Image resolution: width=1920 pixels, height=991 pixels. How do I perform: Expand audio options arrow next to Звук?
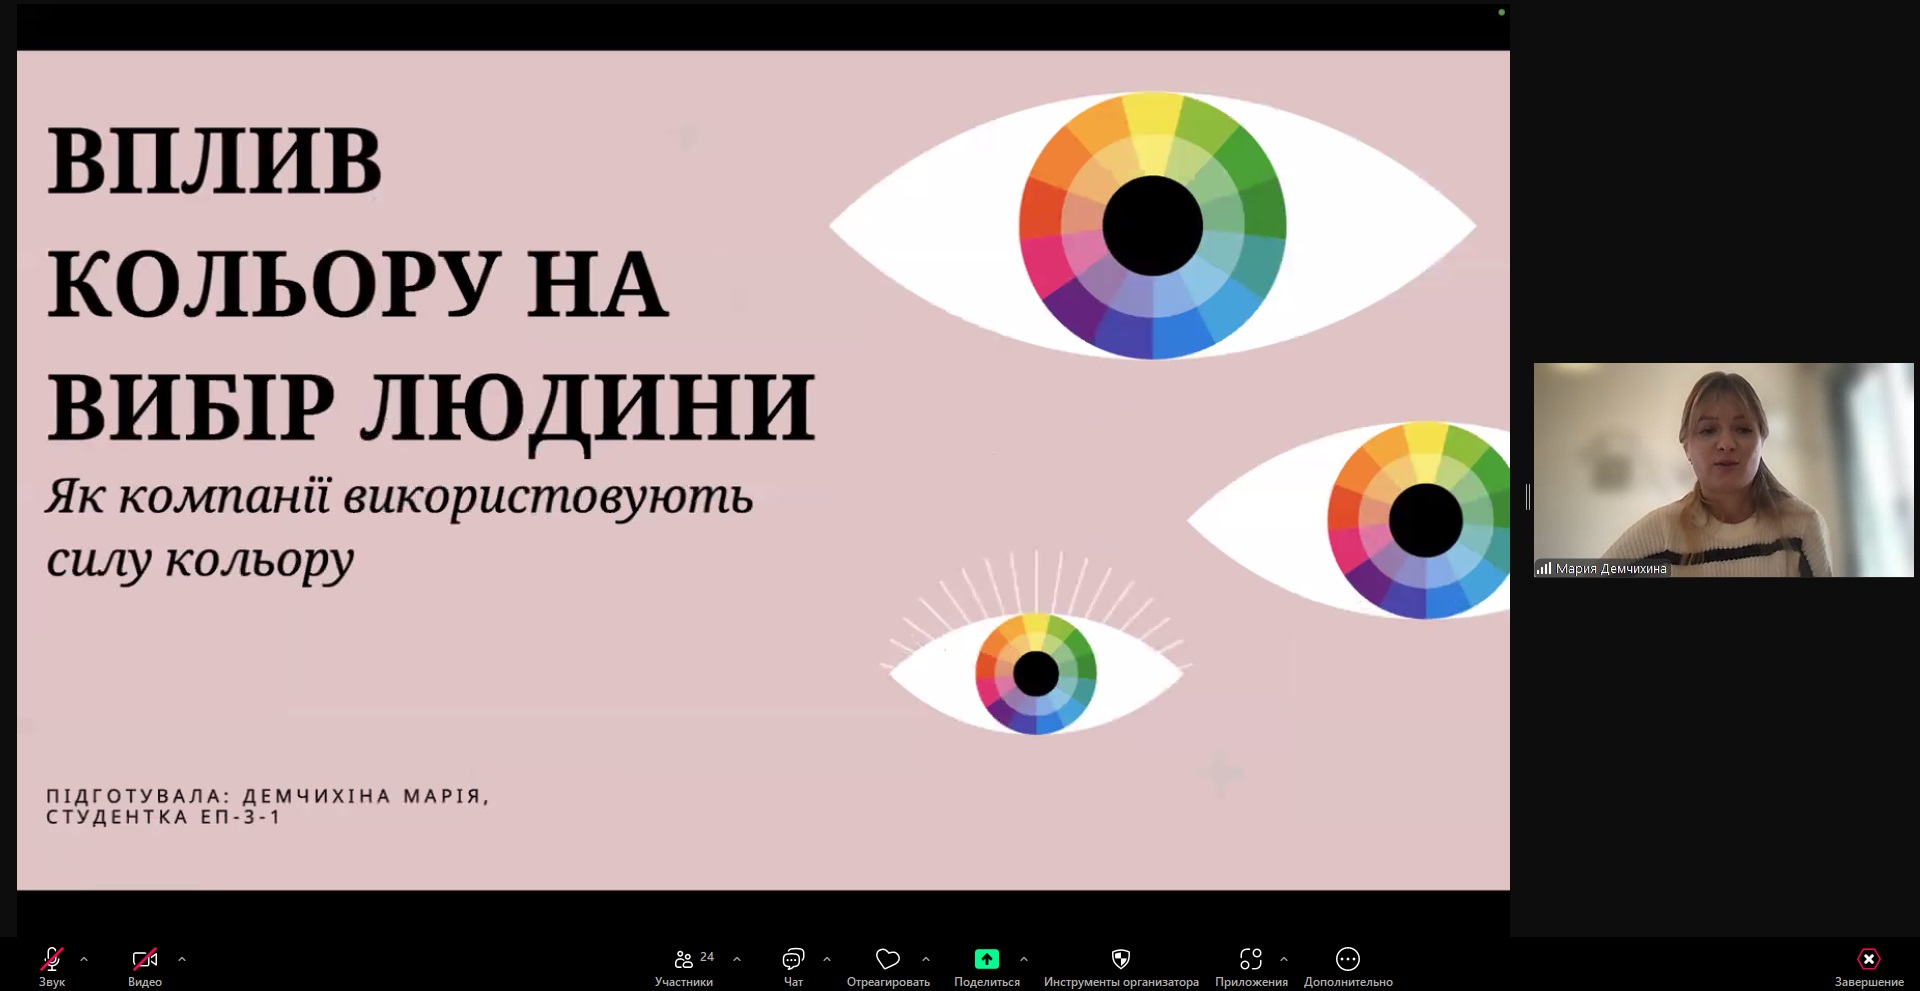(x=84, y=959)
